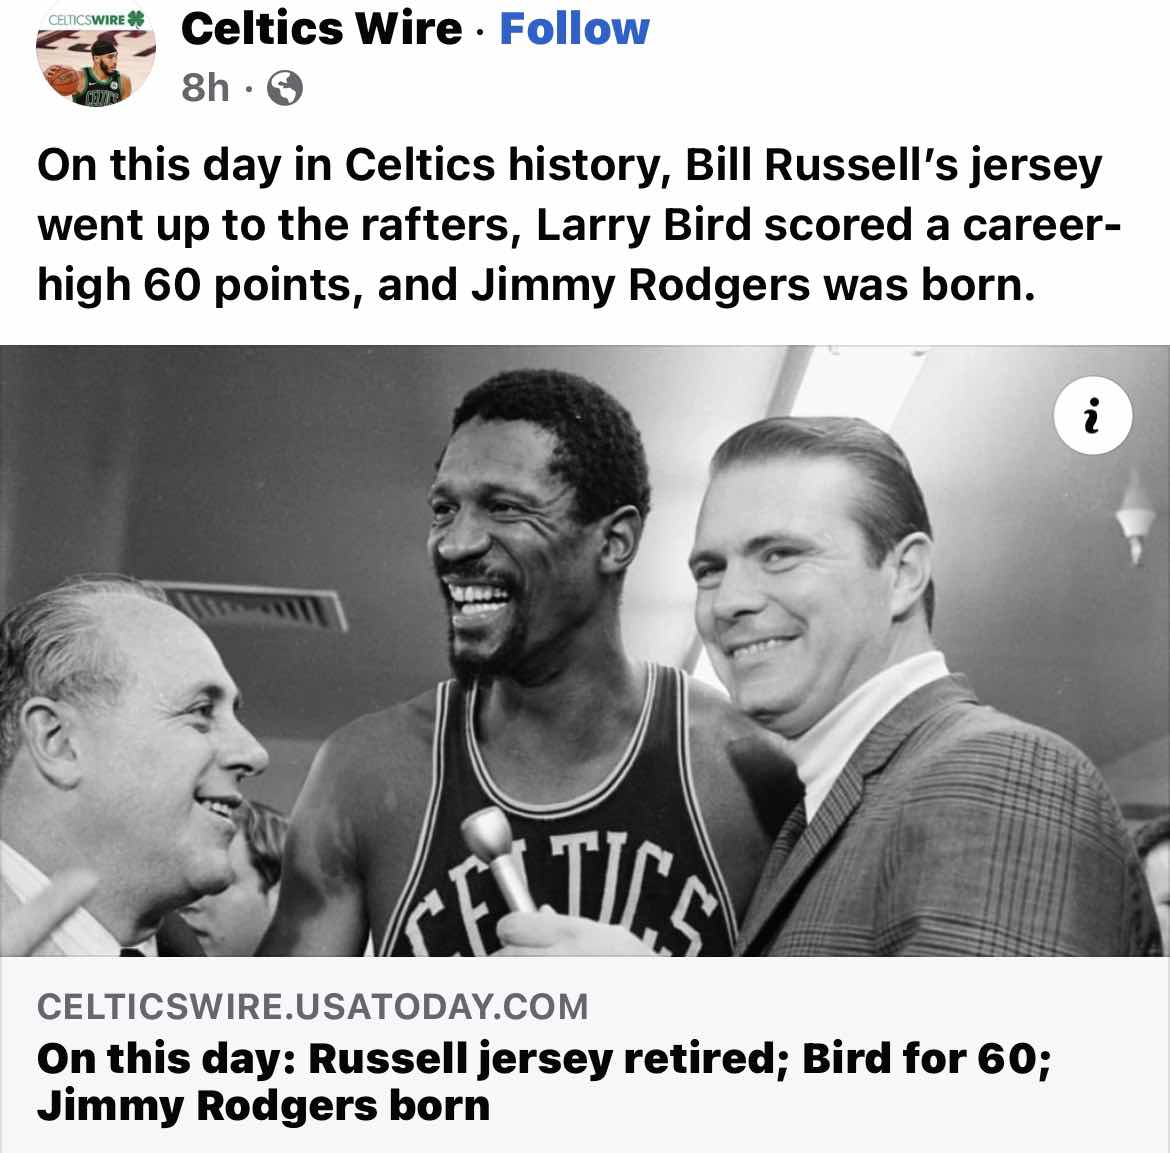Click the globe public audience icon
The image size is (1170, 1153).
click(285, 88)
